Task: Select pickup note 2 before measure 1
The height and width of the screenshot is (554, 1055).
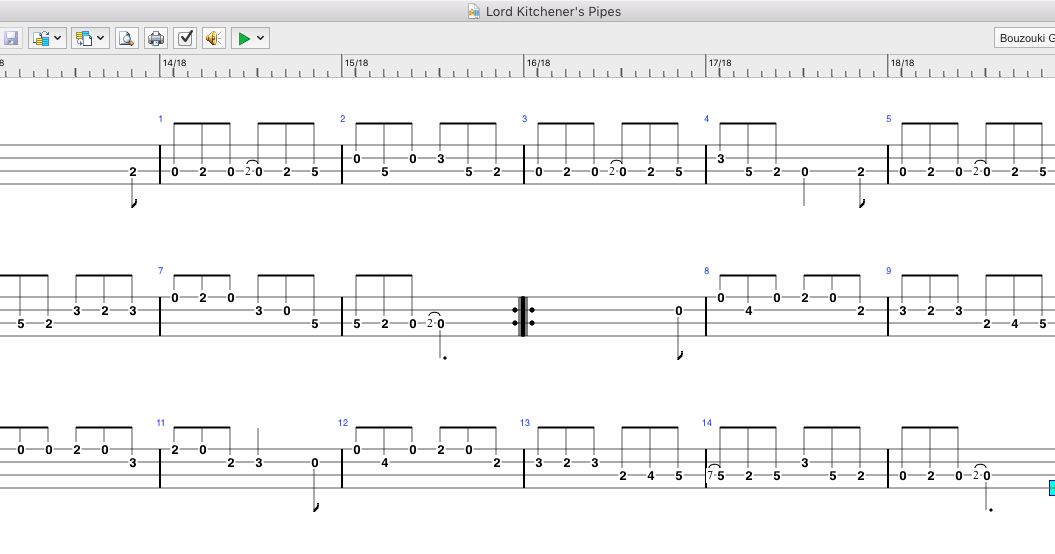Action: pyautogui.click(x=133, y=172)
